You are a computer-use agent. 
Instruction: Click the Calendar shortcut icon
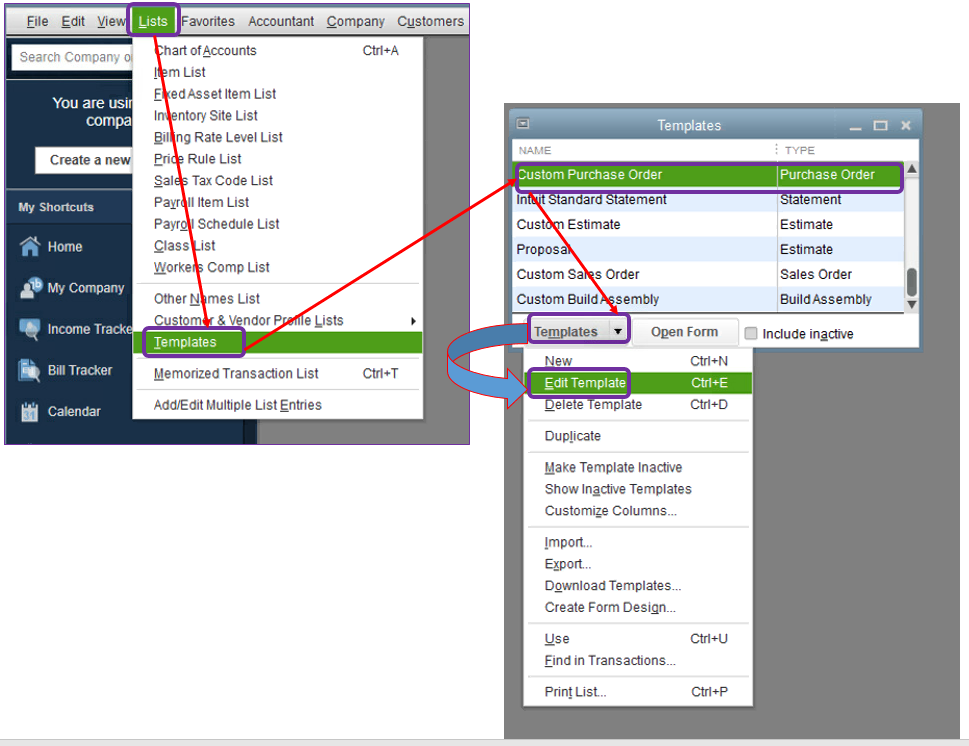(x=30, y=412)
